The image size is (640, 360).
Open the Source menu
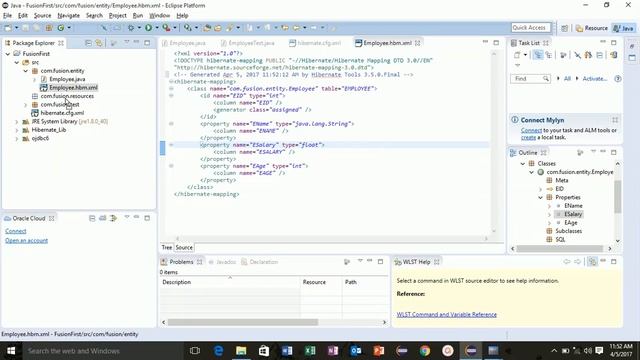click(x=42, y=16)
